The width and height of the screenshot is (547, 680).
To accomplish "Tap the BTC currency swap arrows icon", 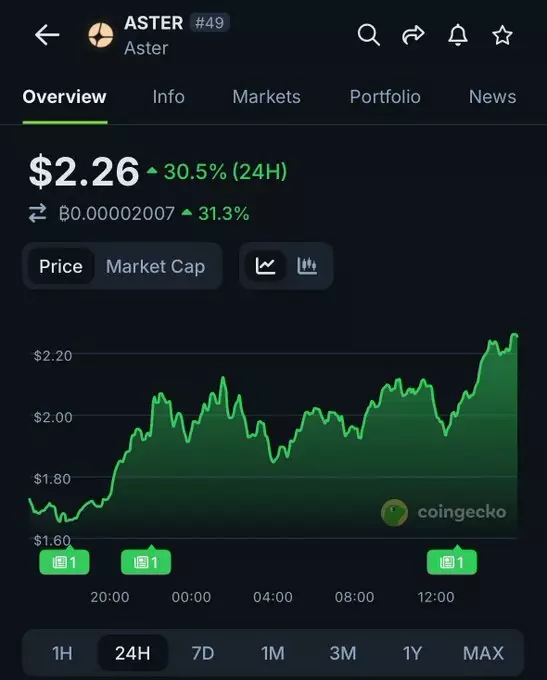I will point(37,213).
